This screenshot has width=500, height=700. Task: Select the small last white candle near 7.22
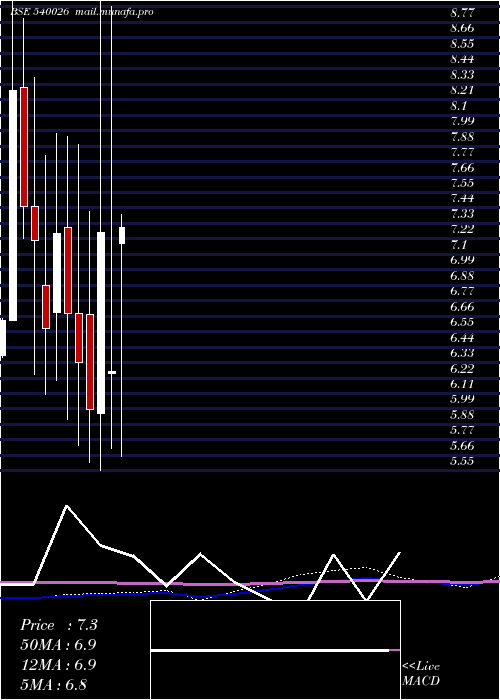coord(122,235)
